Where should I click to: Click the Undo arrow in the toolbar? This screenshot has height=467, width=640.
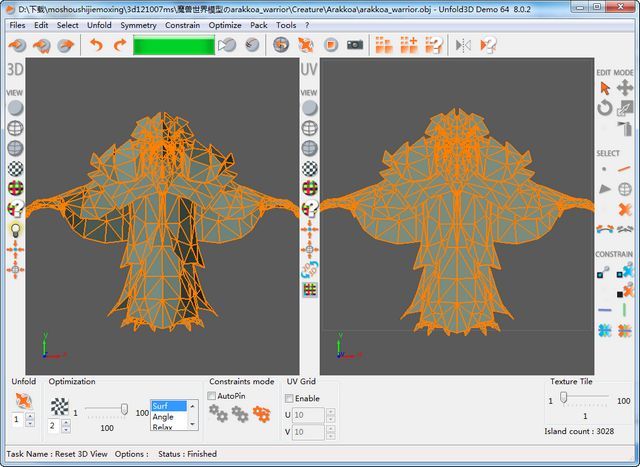(96, 45)
